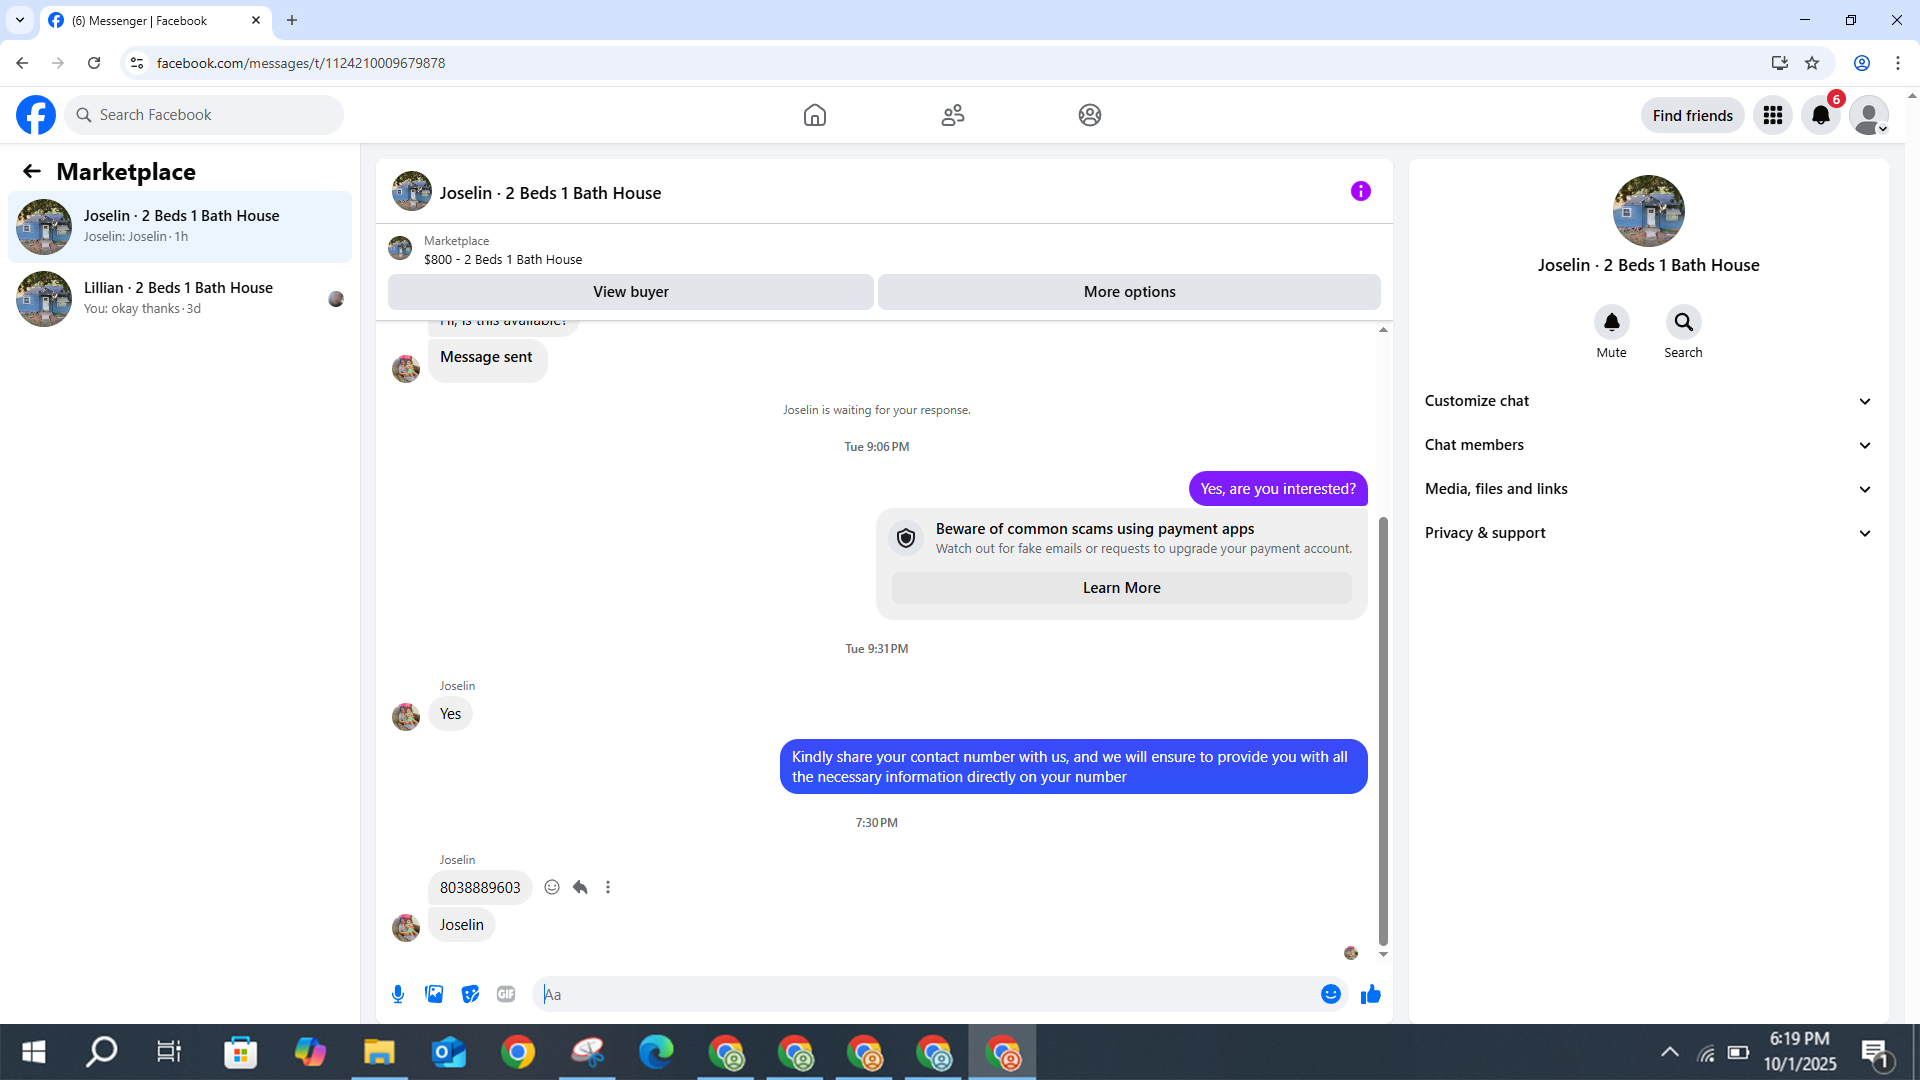Viewport: 1920px width, 1080px height.
Task: Attach a photo or file
Action: click(434, 994)
